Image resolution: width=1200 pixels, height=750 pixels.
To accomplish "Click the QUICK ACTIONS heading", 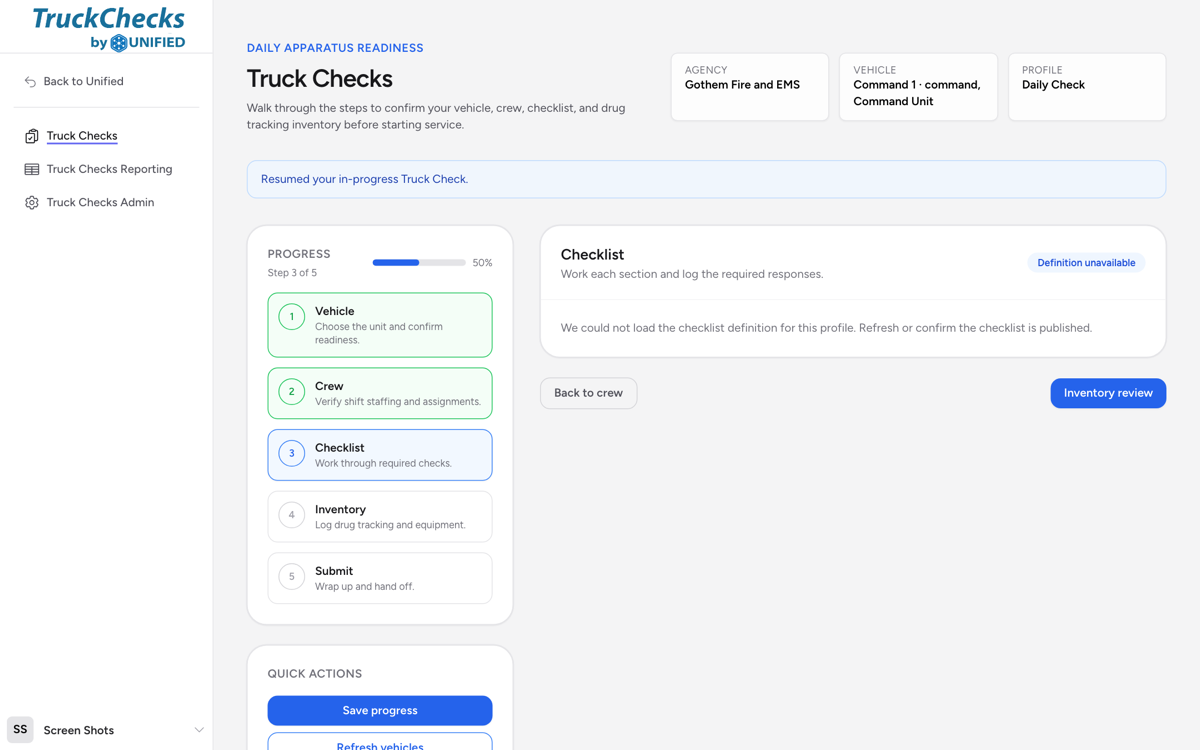I will (x=315, y=674).
